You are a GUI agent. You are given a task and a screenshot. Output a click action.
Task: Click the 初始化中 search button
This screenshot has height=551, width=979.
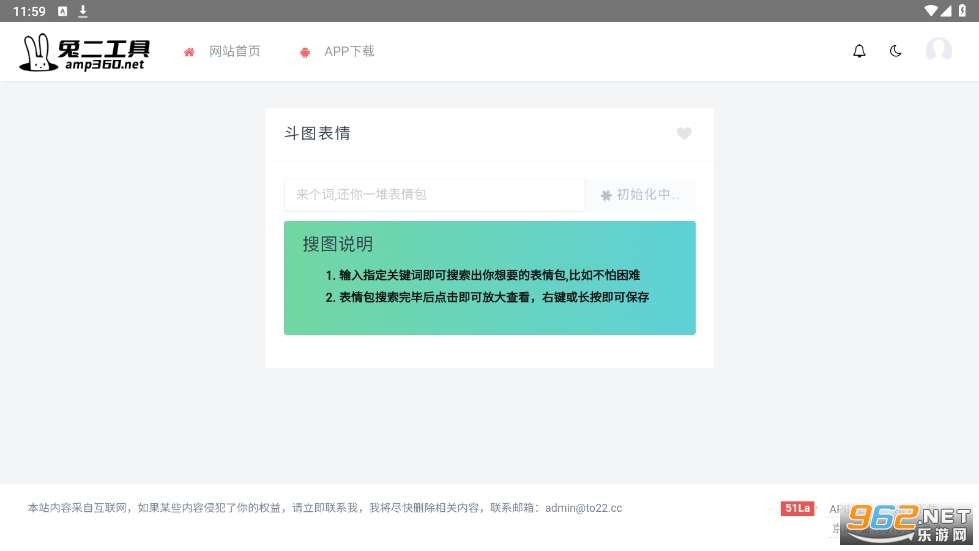point(640,195)
